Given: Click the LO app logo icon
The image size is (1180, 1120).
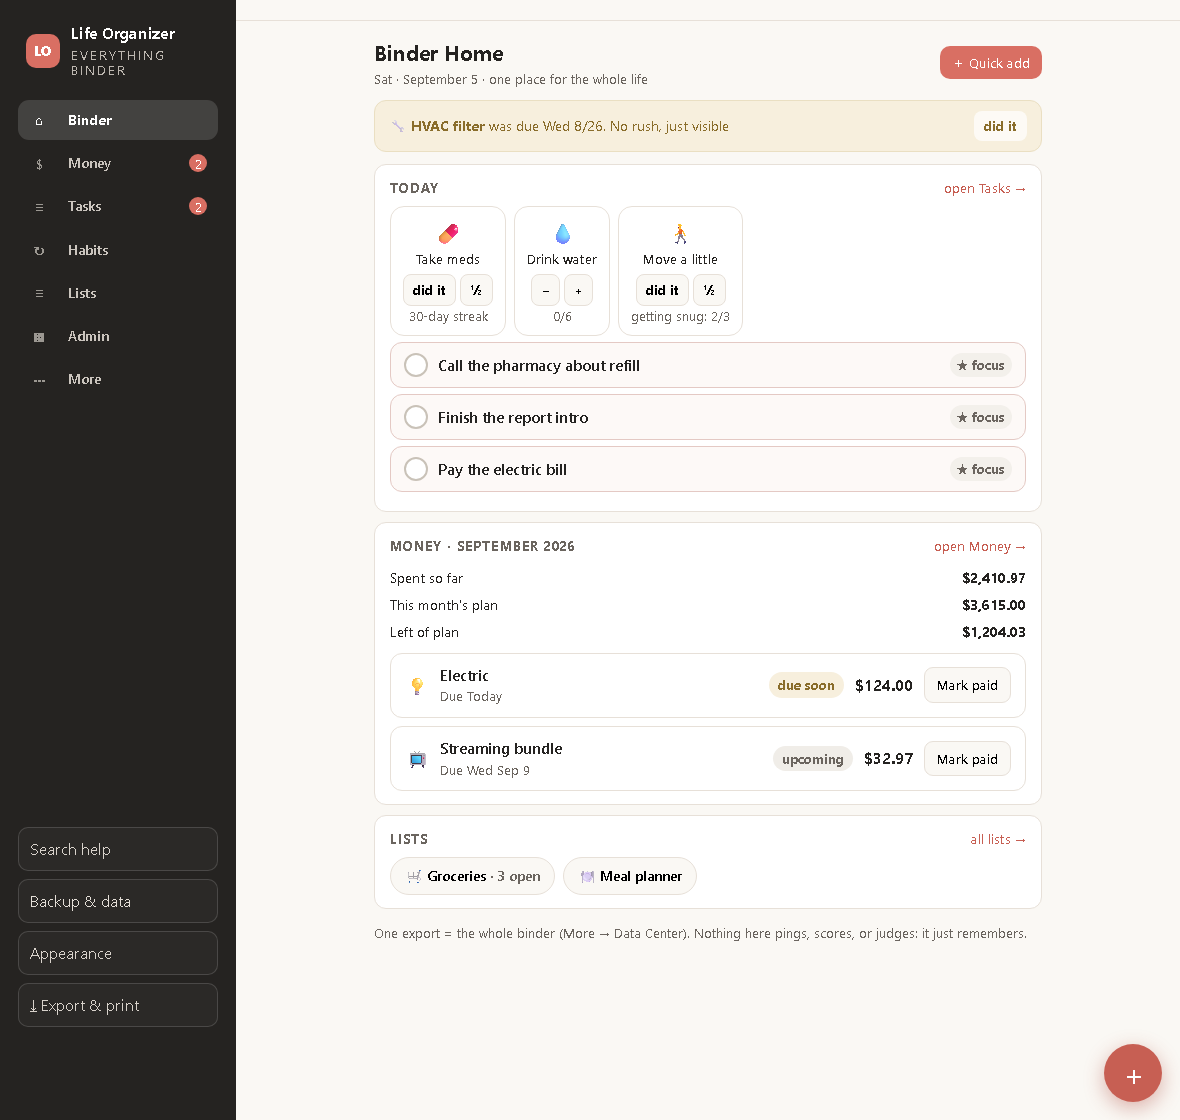Looking at the screenshot, I should (x=43, y=51).
